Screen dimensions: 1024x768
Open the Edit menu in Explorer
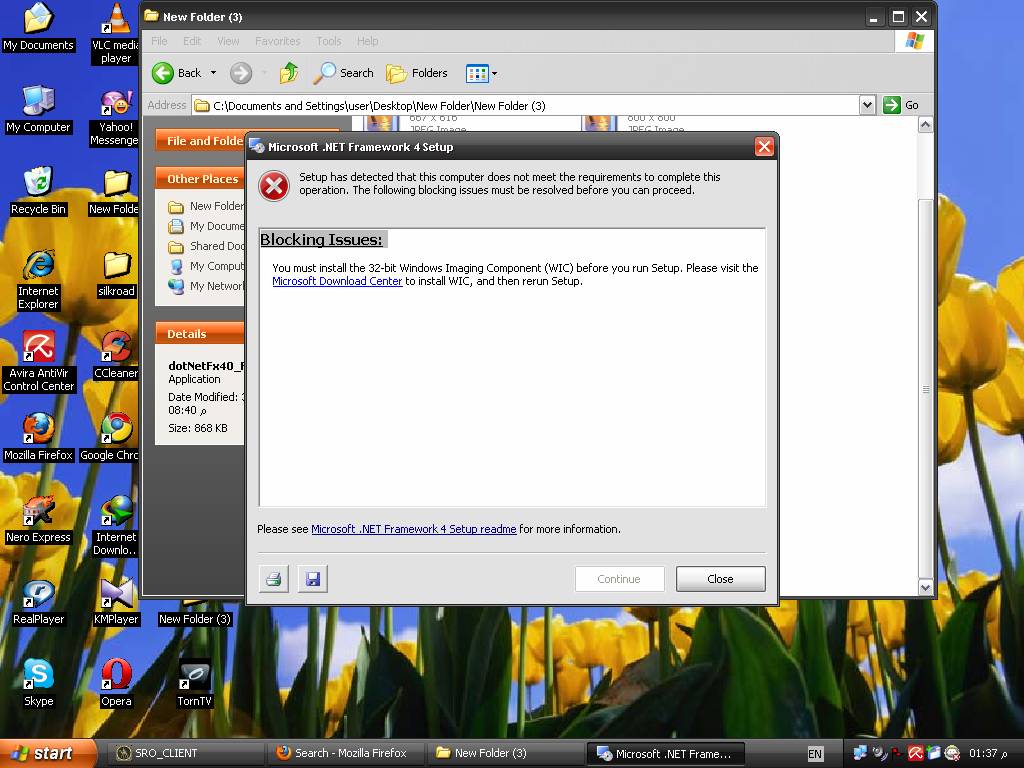(x=192, y=41)
